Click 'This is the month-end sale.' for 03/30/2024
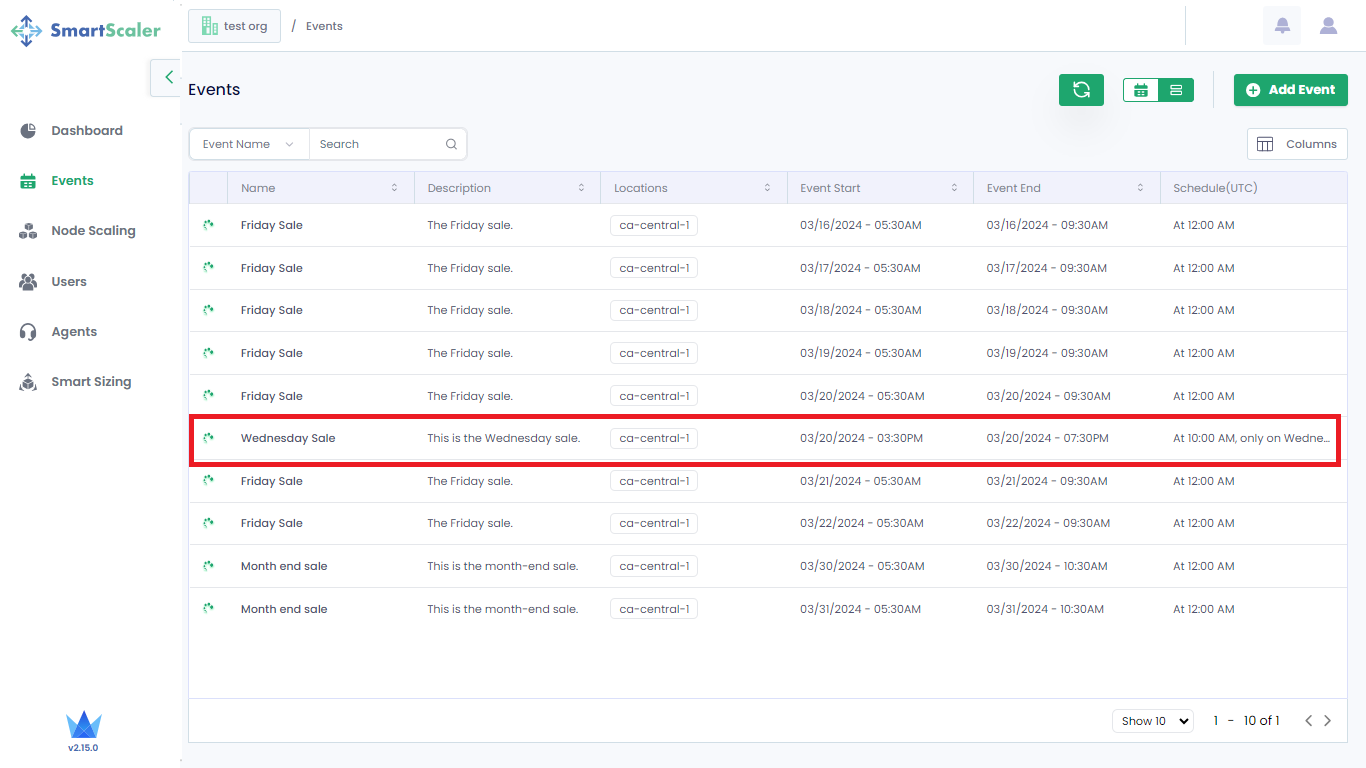 click(503, 566)
